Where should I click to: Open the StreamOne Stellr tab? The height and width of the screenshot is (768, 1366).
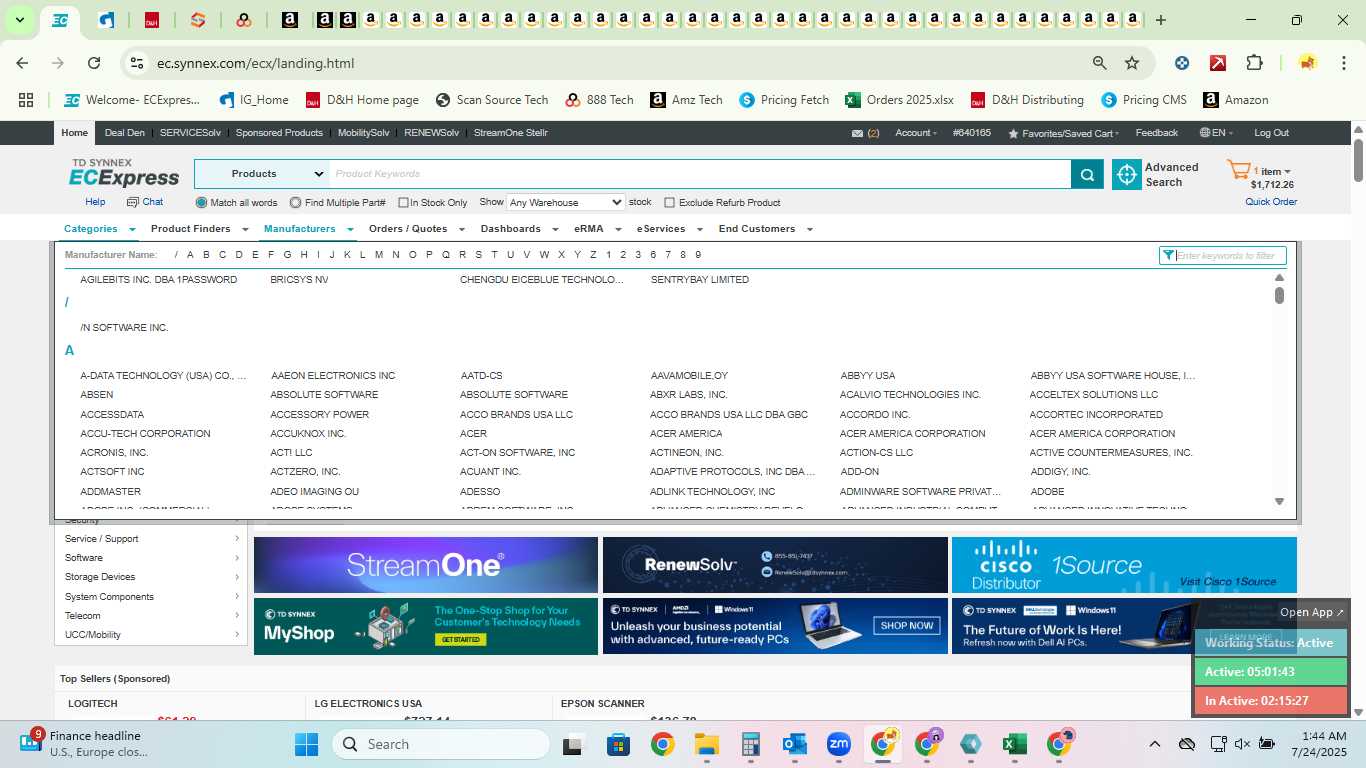tap(511, 133)
